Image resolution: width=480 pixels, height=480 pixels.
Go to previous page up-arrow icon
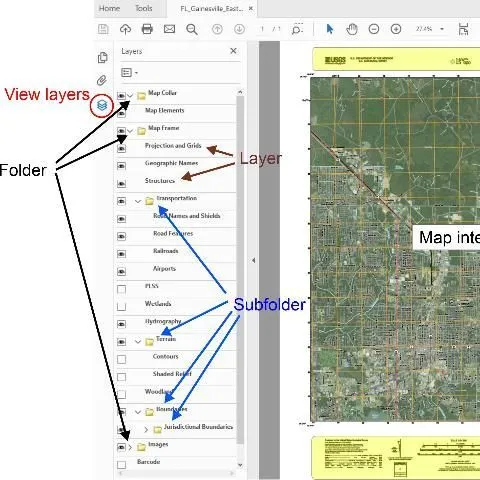[217, 29]
